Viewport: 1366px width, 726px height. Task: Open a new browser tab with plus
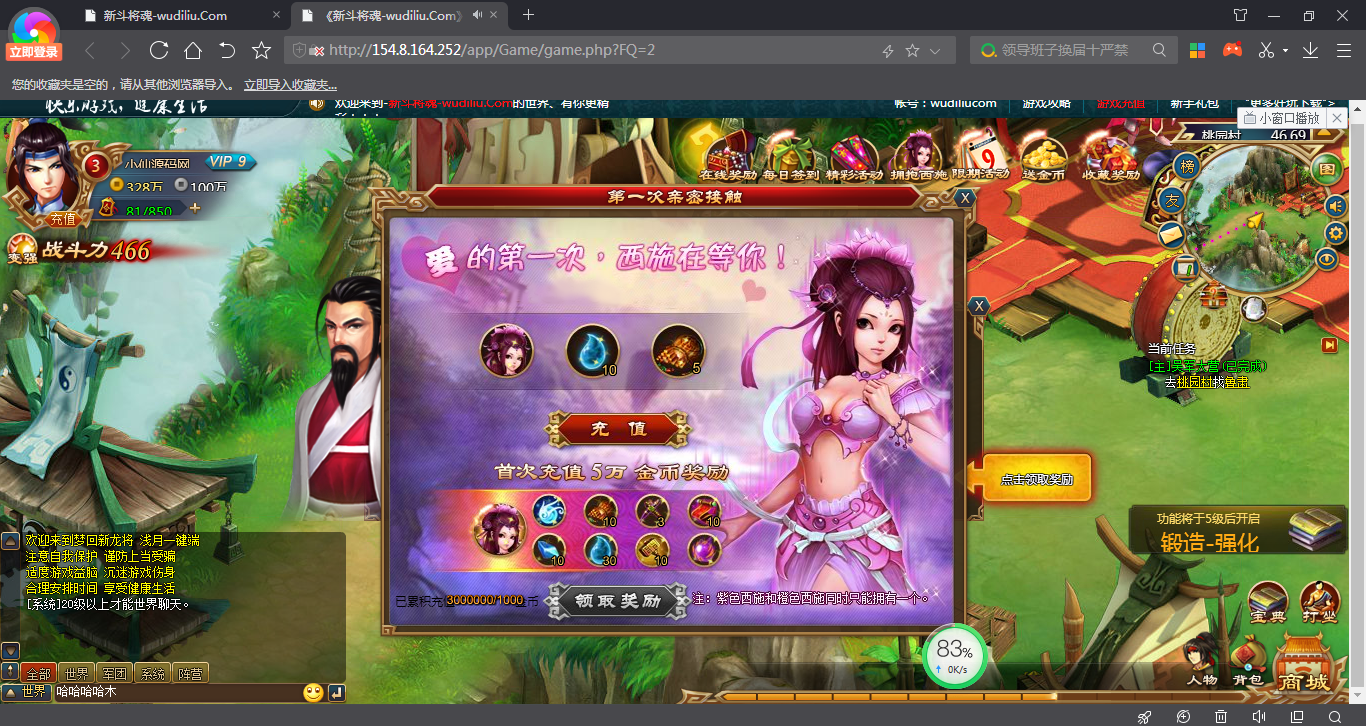(x=528, y=15)
